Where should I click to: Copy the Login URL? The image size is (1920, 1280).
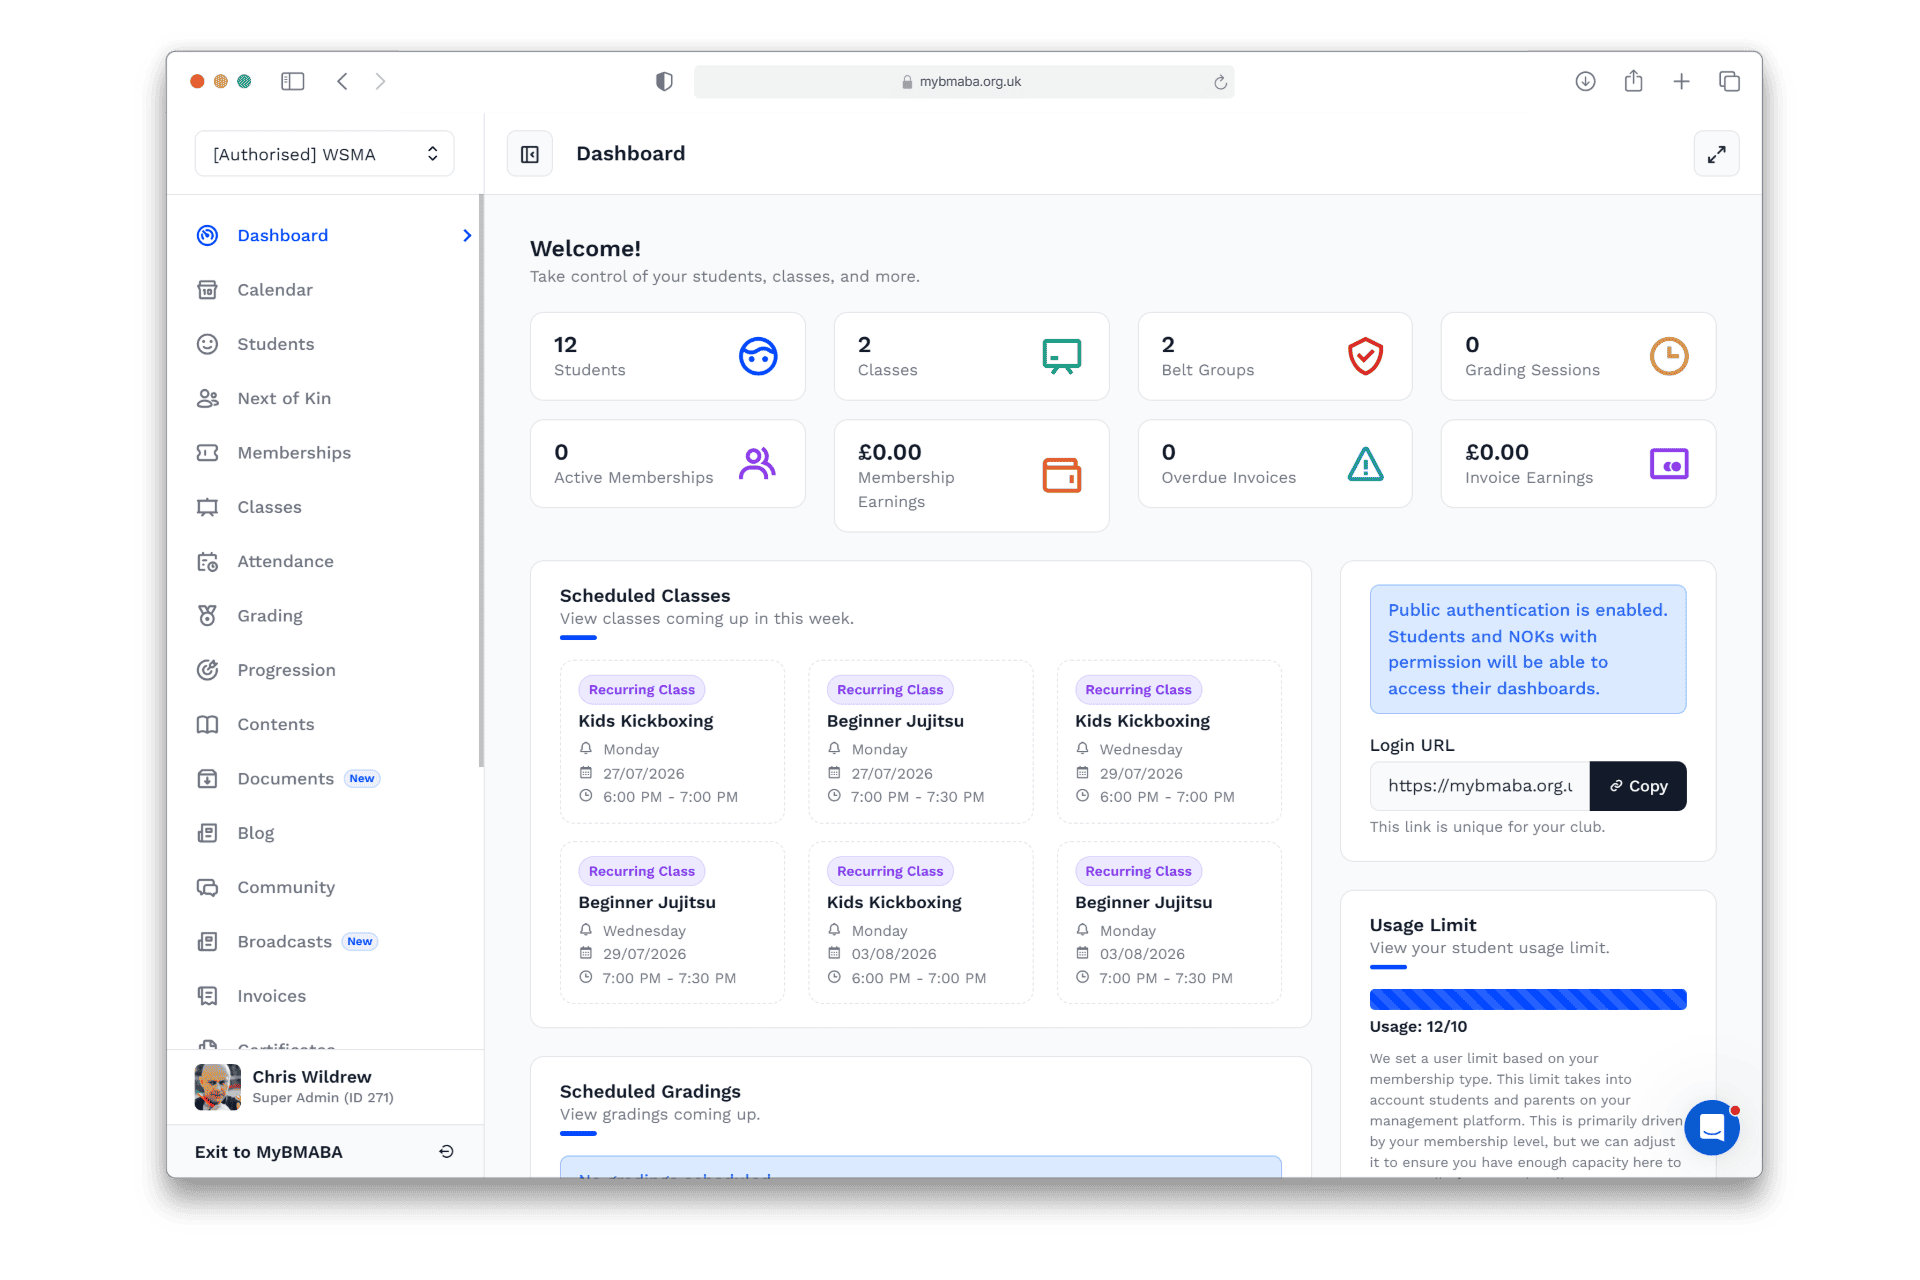[1638, 786]
